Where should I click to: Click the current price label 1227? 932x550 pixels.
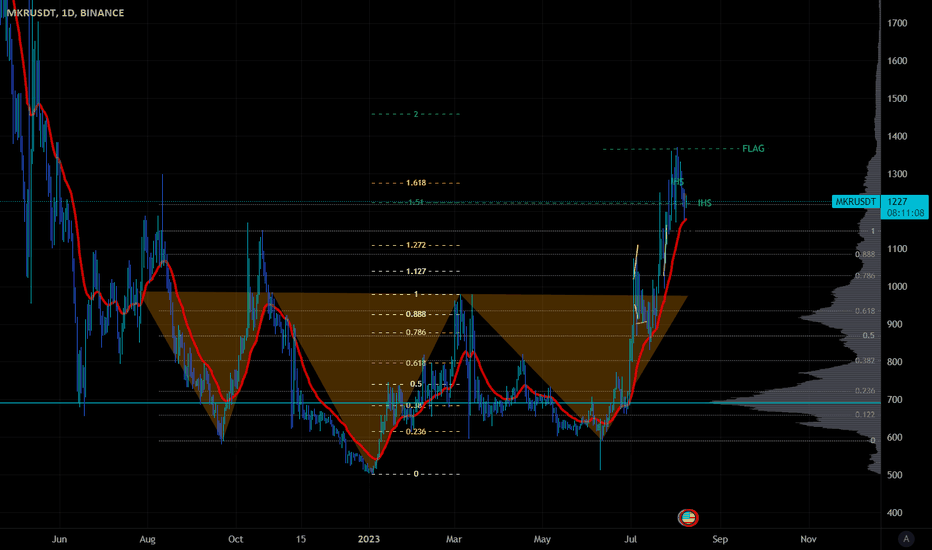tap(898, 202)
